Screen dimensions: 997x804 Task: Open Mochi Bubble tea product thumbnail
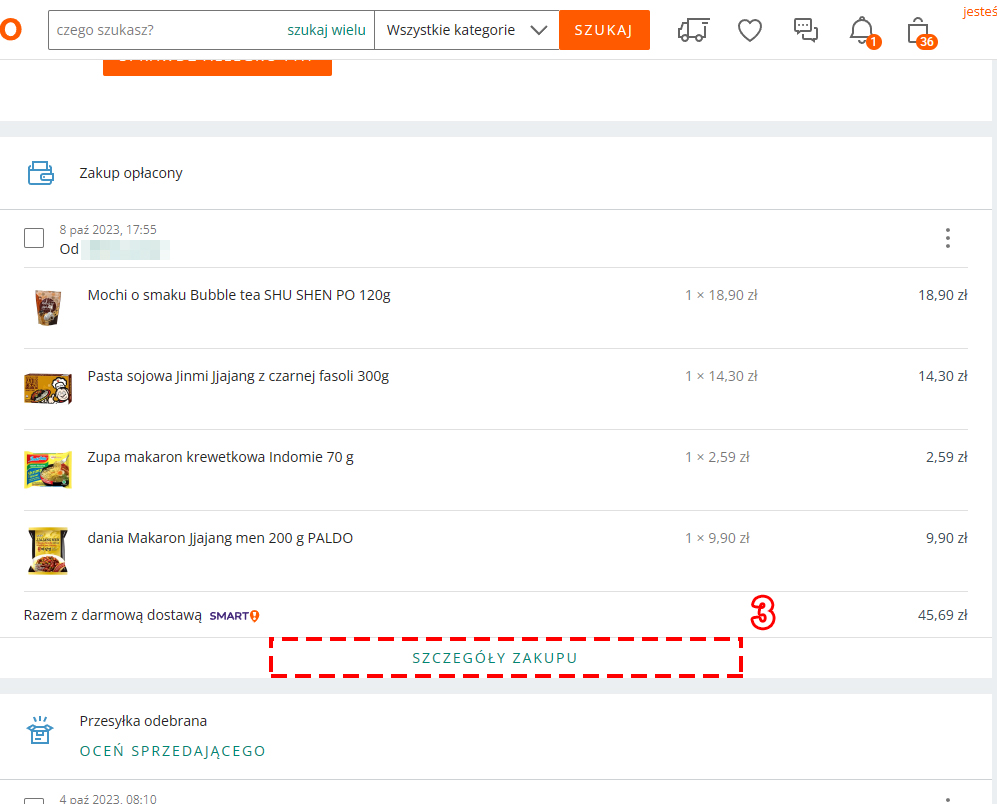pos(48,308)
